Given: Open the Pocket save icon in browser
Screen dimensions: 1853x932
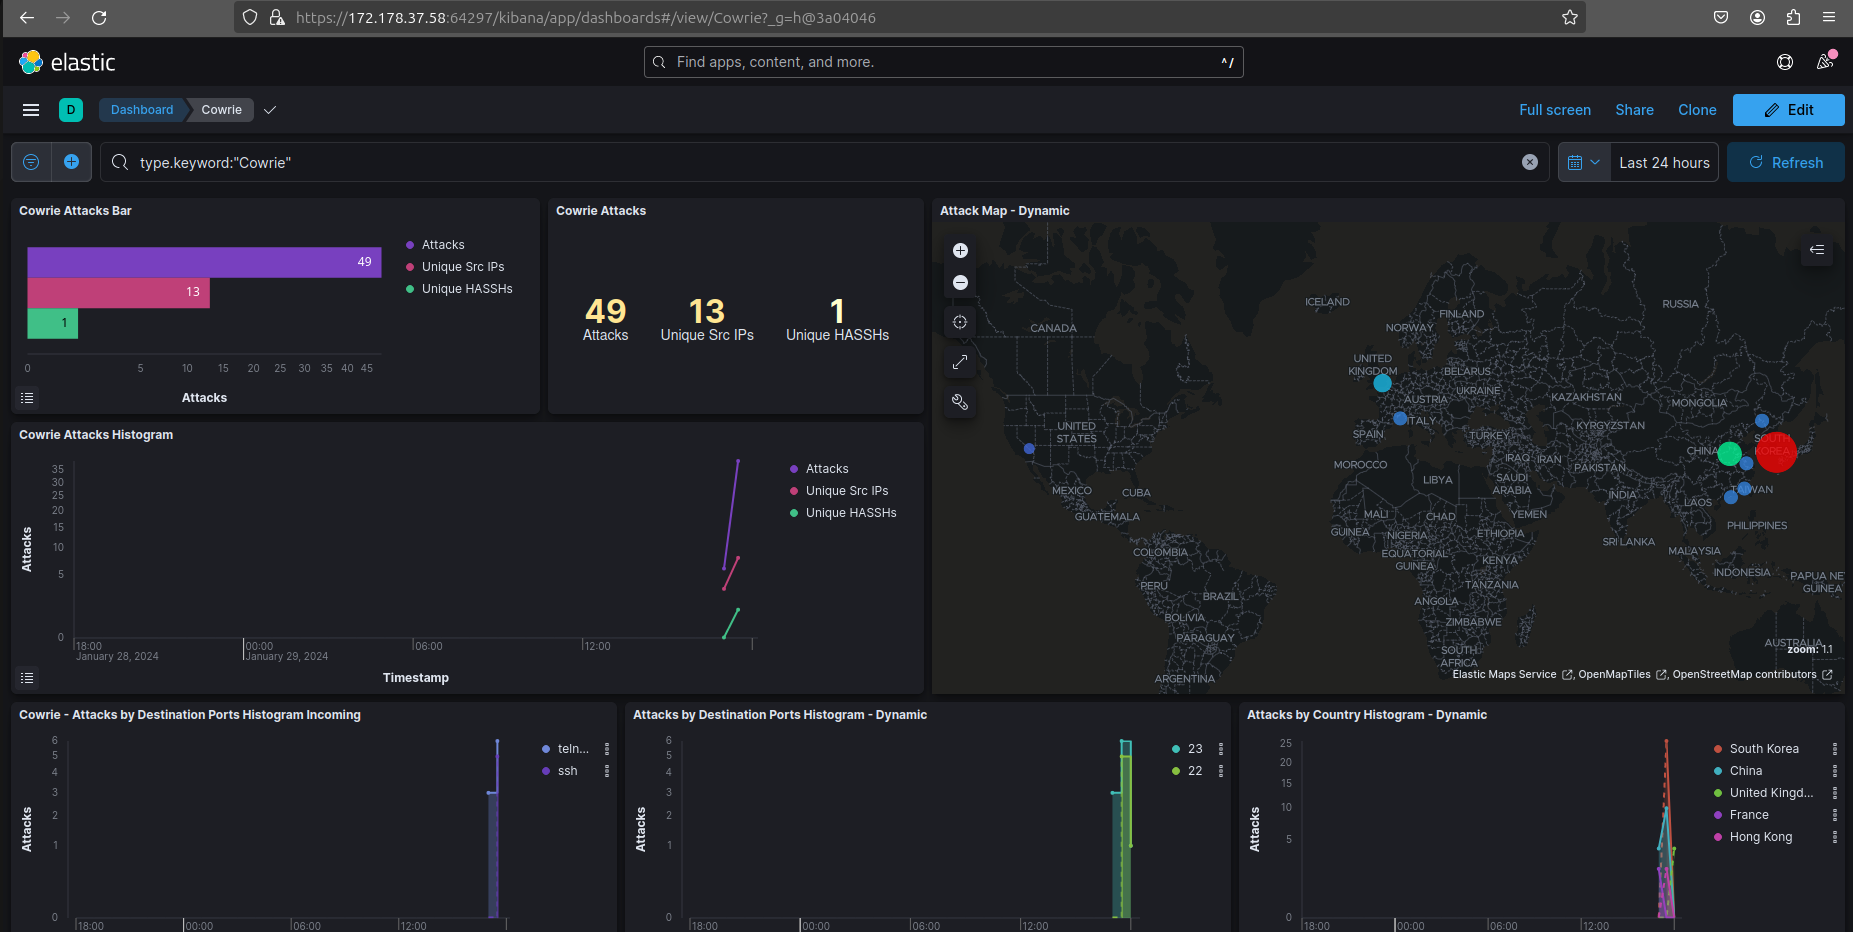Looking at the screenshot, I should 1721,17.
